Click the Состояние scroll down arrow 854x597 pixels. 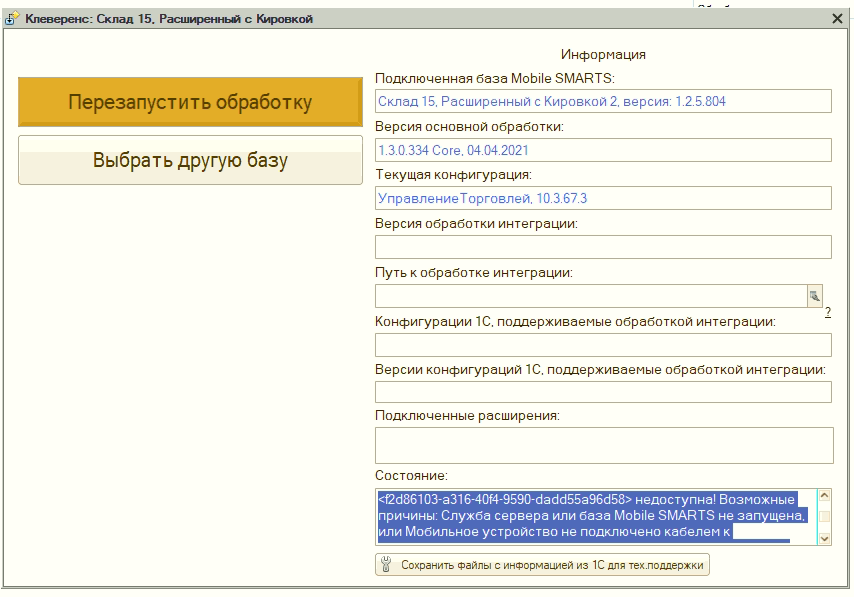click(825, 539)
